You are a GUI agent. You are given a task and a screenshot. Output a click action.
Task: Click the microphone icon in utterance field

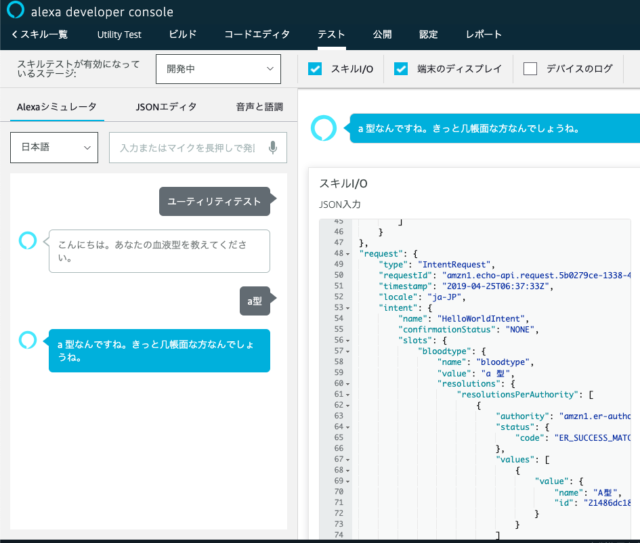pos(273,147)
